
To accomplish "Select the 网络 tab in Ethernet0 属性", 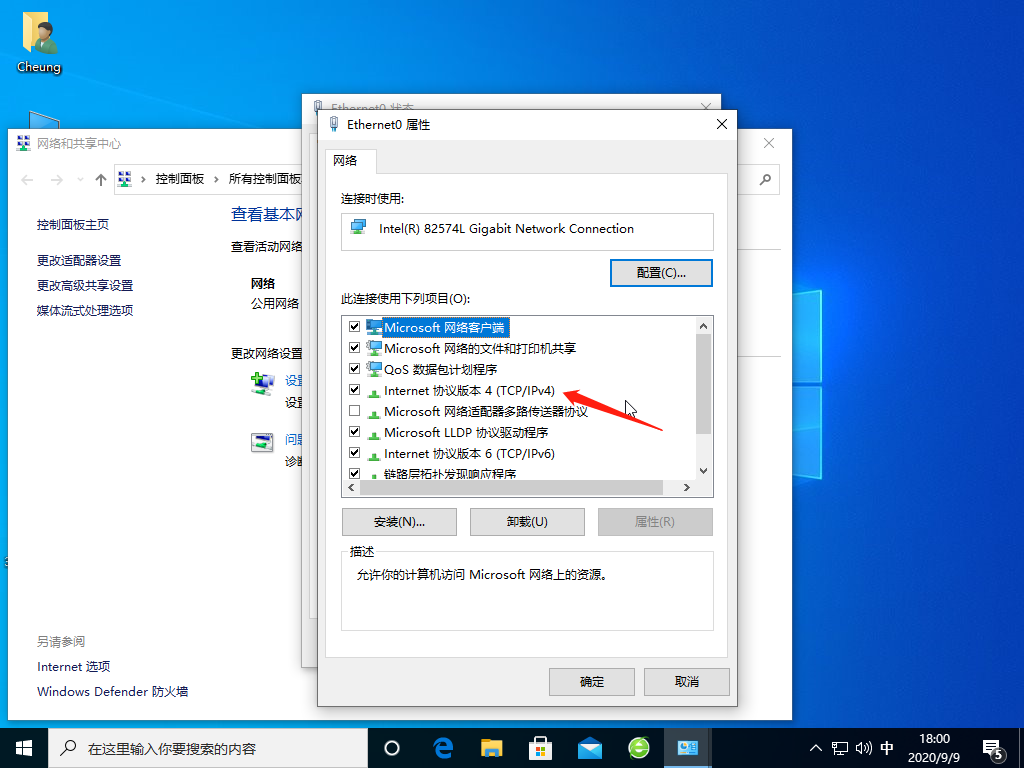I will 345,160.
